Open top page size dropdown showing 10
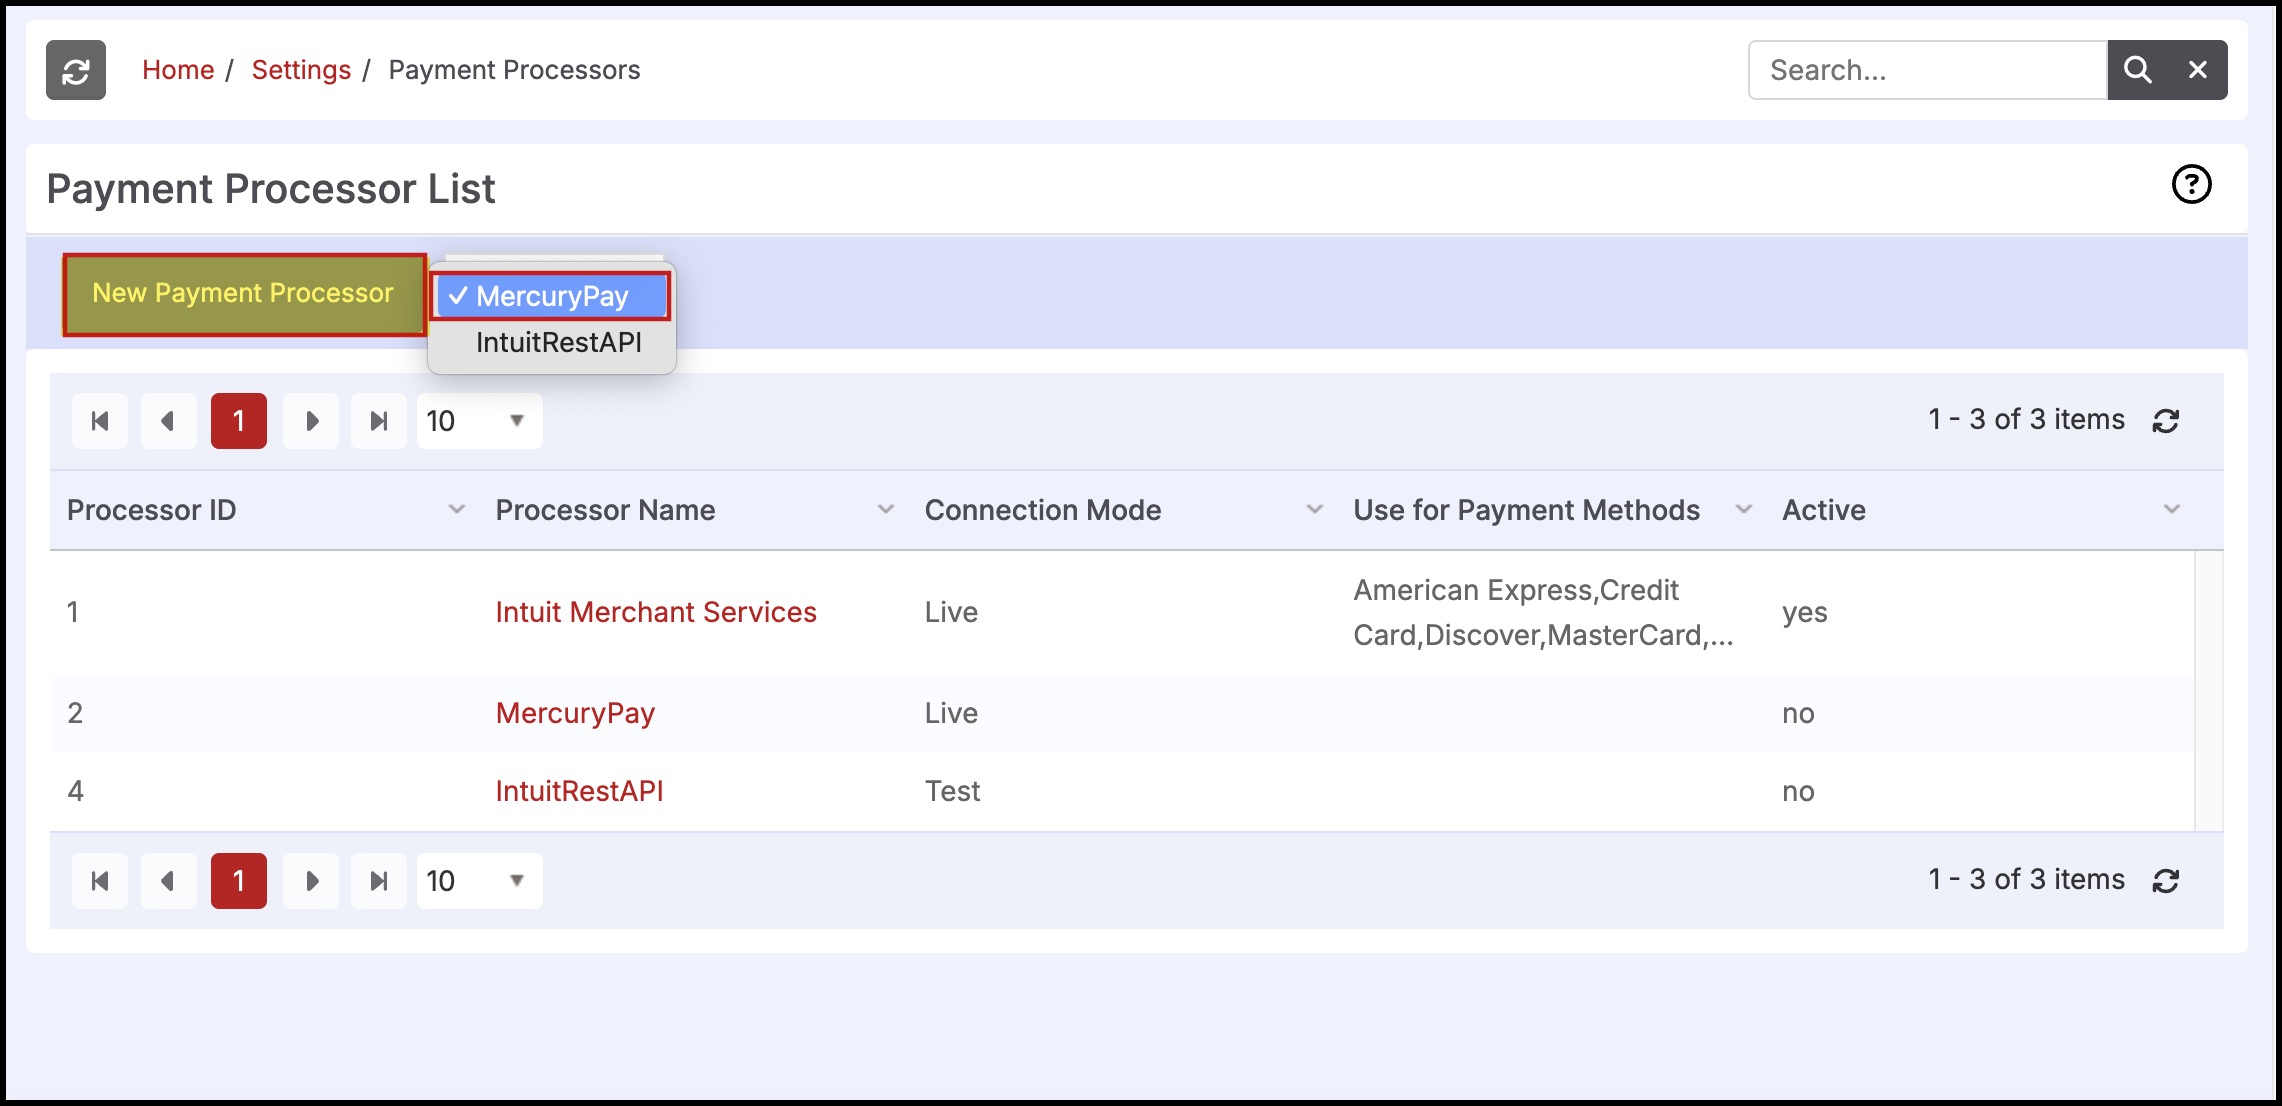The width and height of the screenshot is (2282, 1106). click(480, 421)
